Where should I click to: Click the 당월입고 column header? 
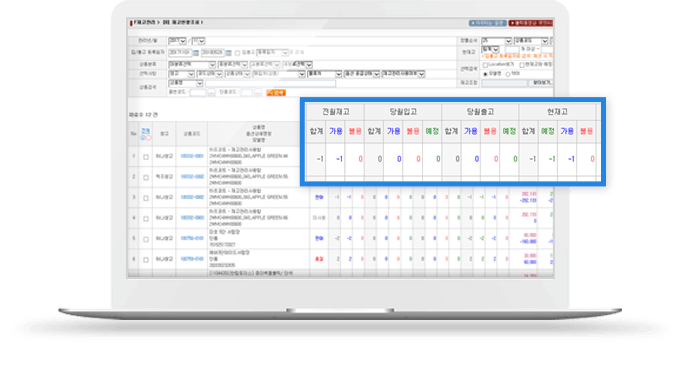tap(403, 112)
